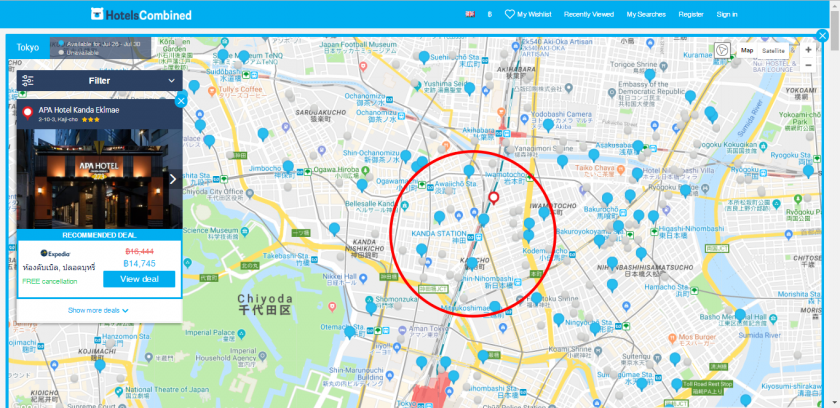Viewport: 840px width, 408px height.
Task: Click the Expedia logo
Action: 56,253
